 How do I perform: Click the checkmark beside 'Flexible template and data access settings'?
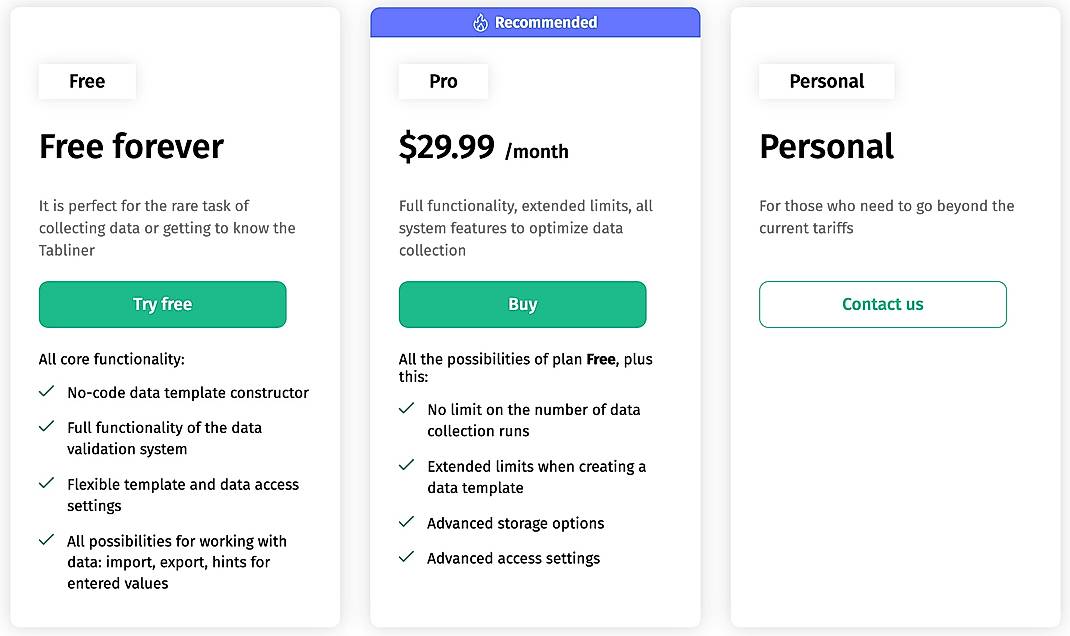pos(46,483)
